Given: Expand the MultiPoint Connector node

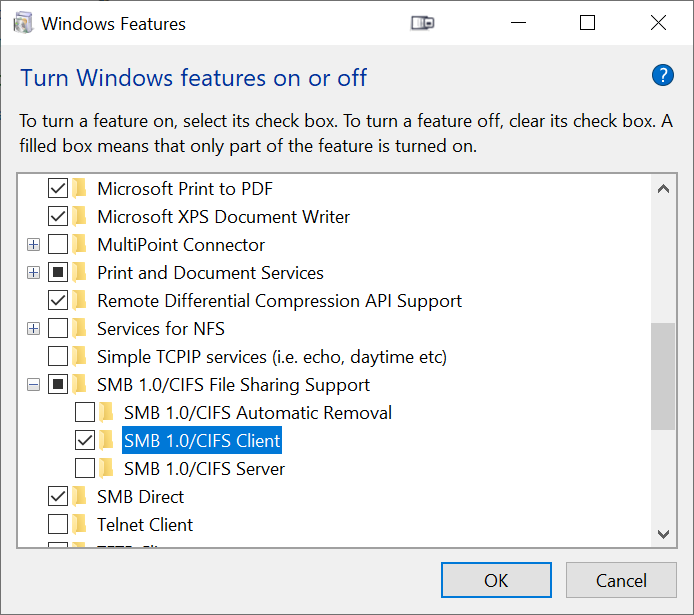Looking at the screenshot, I should point(33,244).
